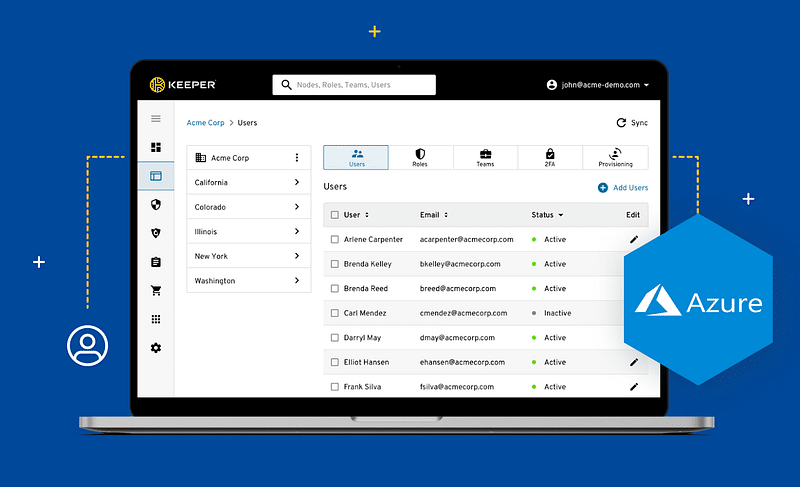Select the Acme Corp root node
800x487 pixels.
(x=248, y=158)
